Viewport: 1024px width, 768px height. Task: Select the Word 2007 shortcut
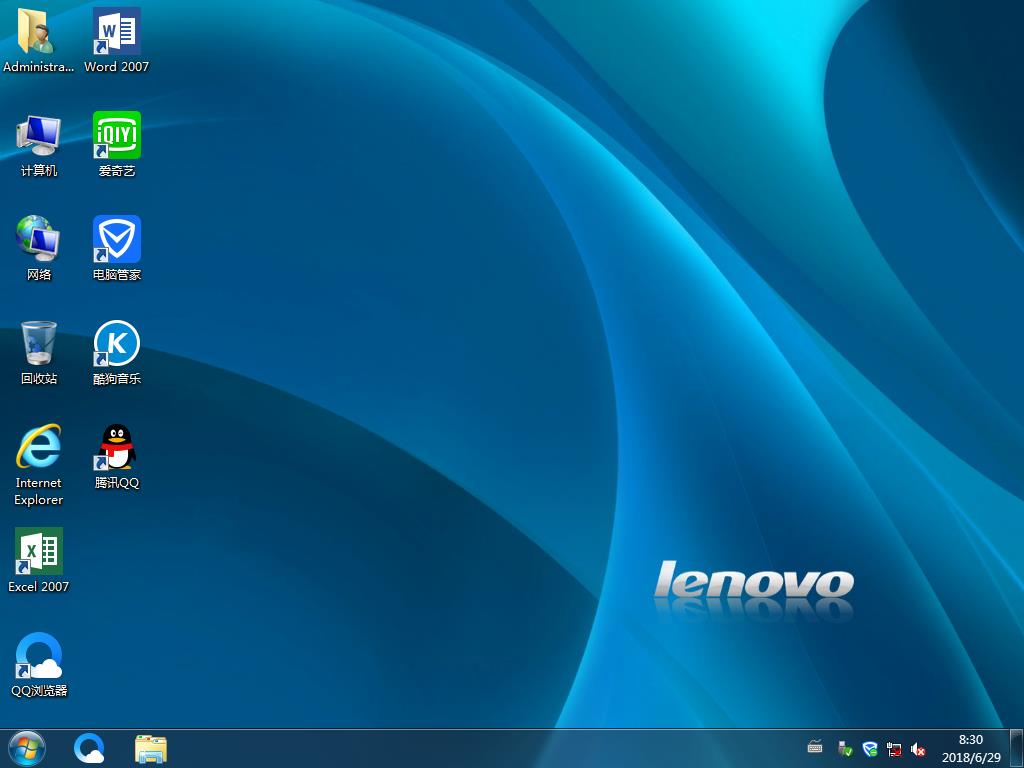pyautogui.click(x=116, y=39)
